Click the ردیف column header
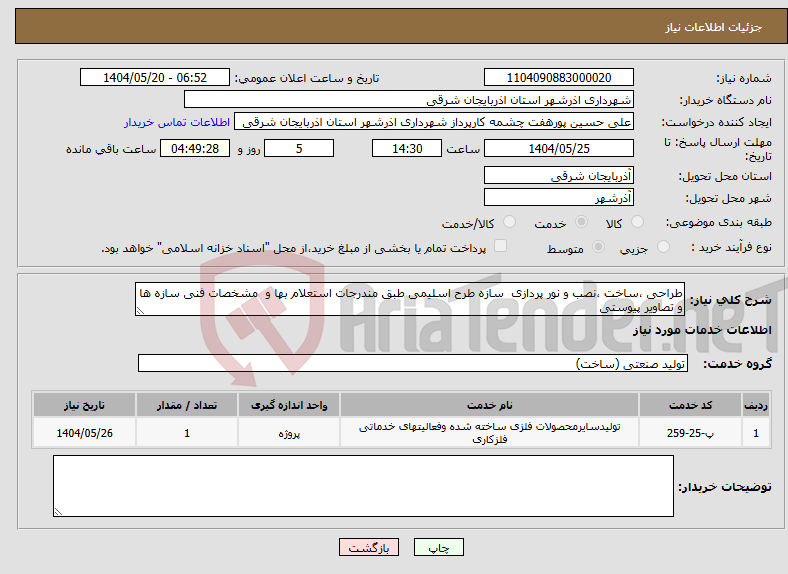 pyautogui.click(x=756, y=405)
